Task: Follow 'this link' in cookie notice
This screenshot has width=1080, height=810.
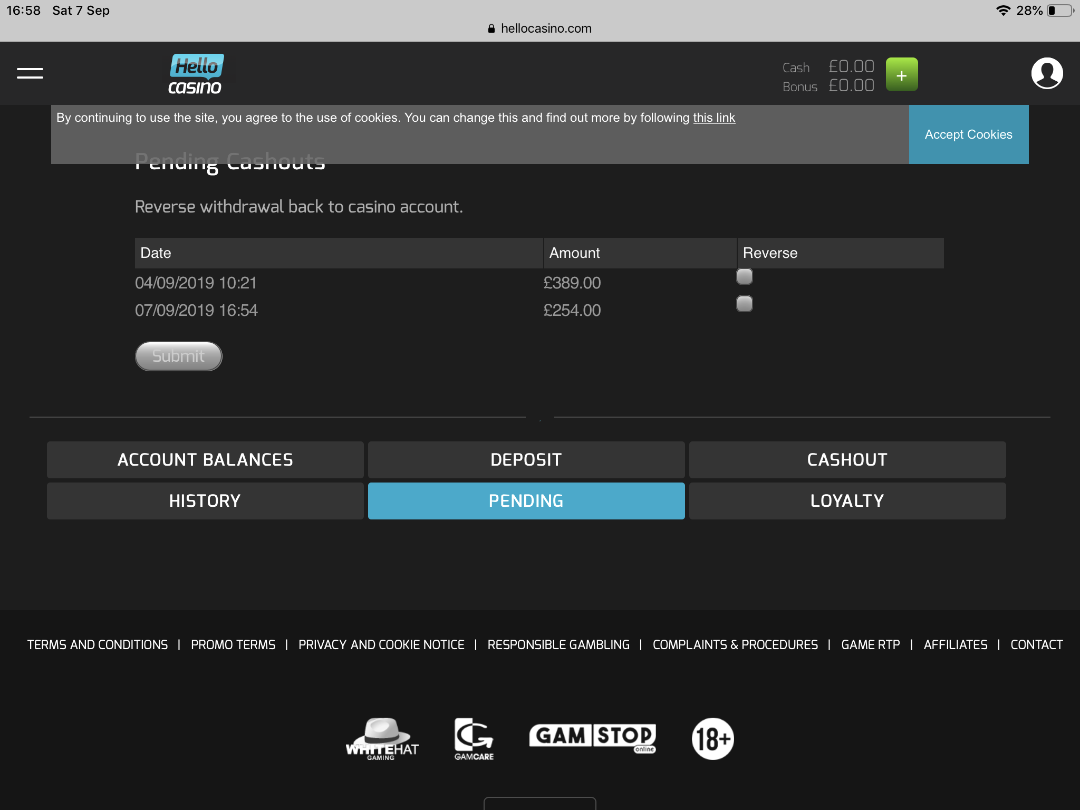Action: click(x=714, y=118)
